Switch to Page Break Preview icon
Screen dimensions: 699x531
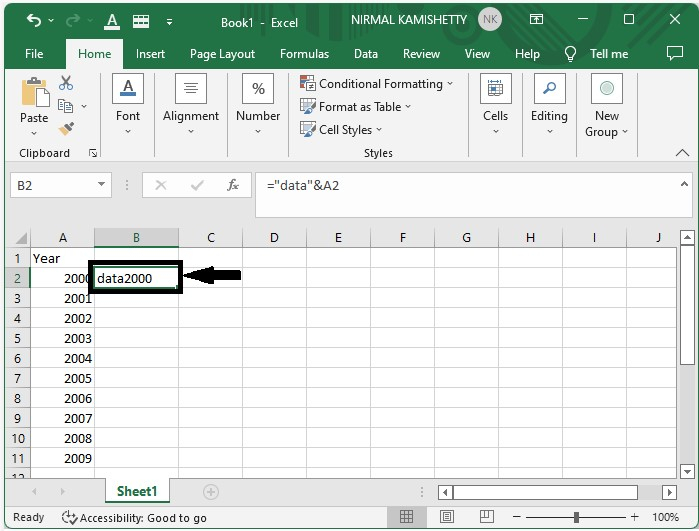[x=486, y=517]
